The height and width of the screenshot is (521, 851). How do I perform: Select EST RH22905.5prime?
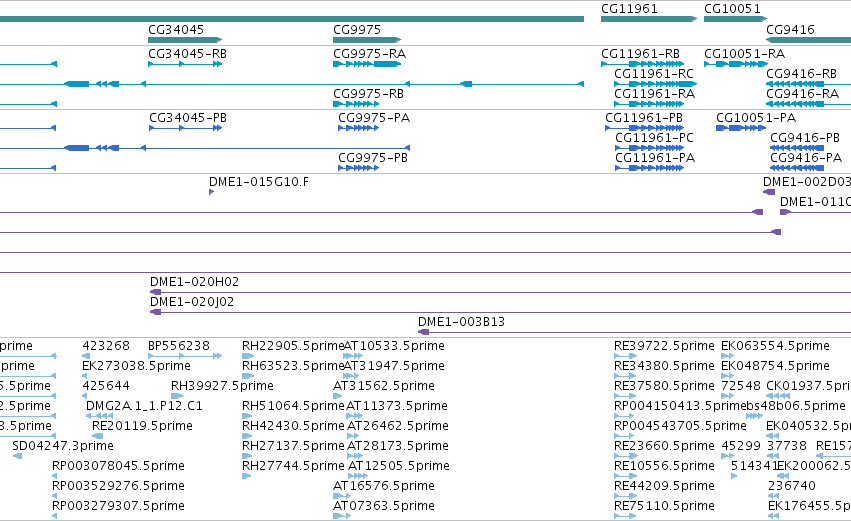point(293,345)
